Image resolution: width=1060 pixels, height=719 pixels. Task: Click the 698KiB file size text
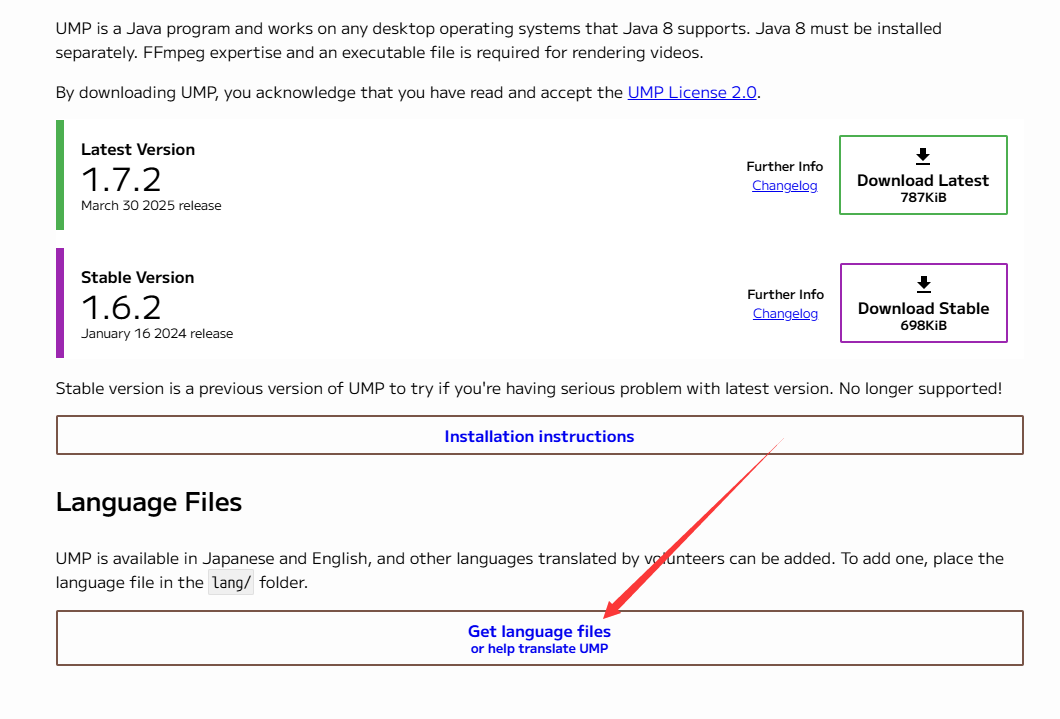click(923, 326)
